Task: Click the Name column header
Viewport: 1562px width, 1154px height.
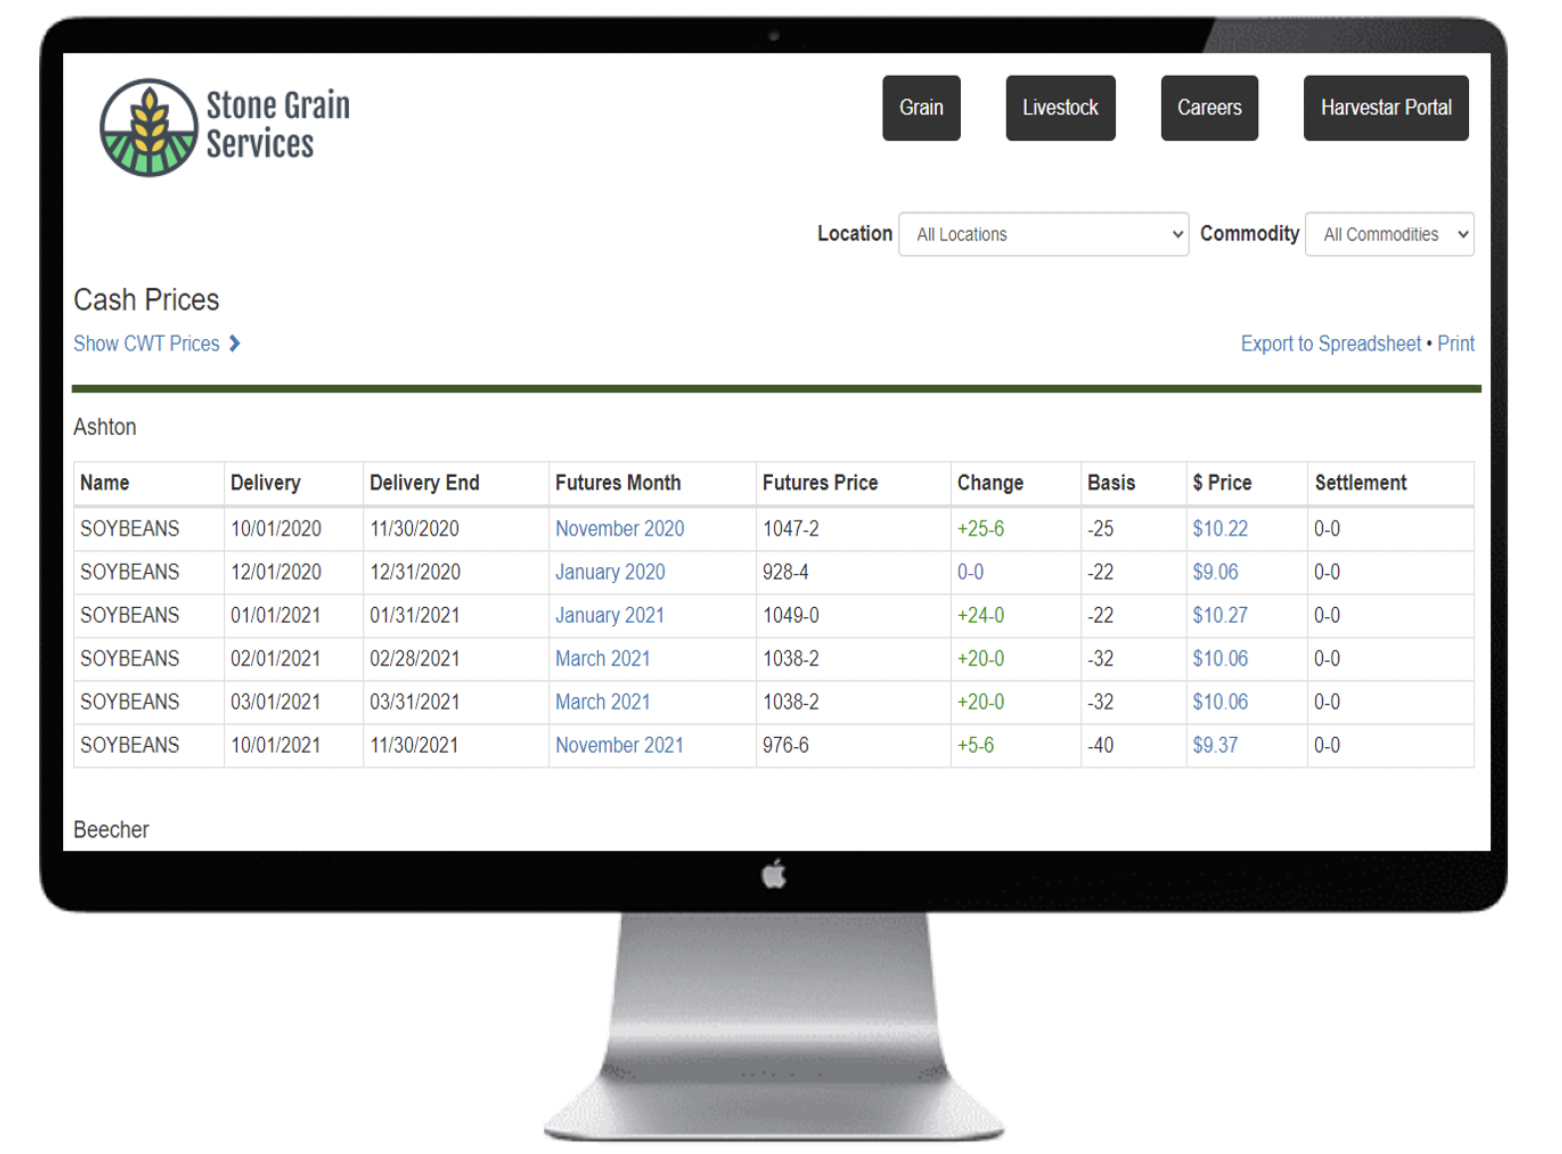Action: pyautogui.click(x=105, y=483)
